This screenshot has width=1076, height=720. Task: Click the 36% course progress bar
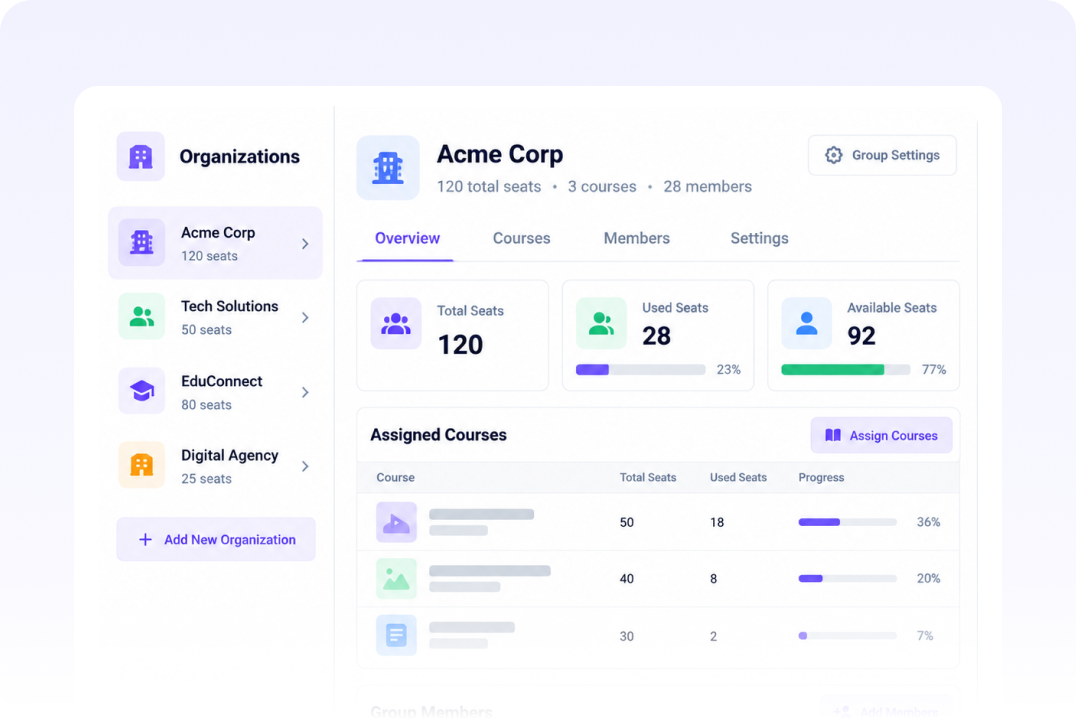847,522
